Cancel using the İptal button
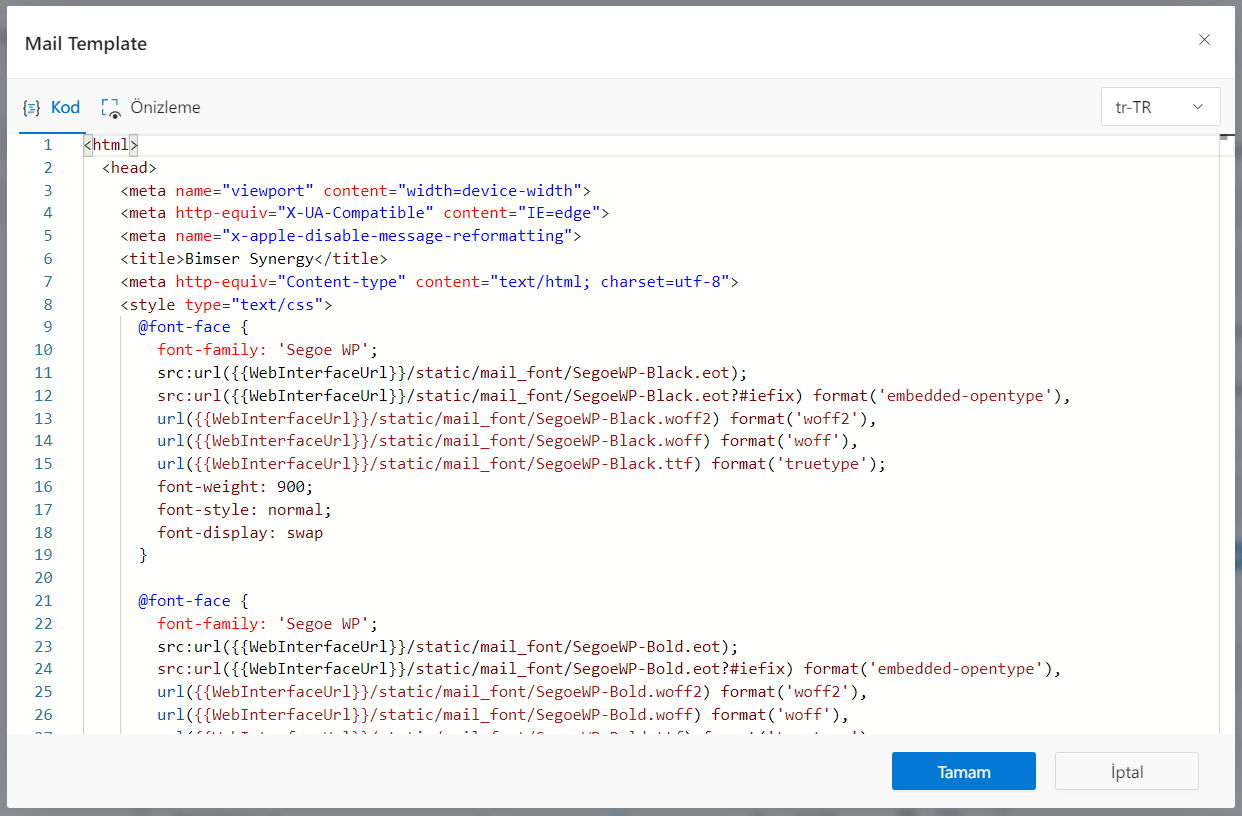 click(1126, 772)
